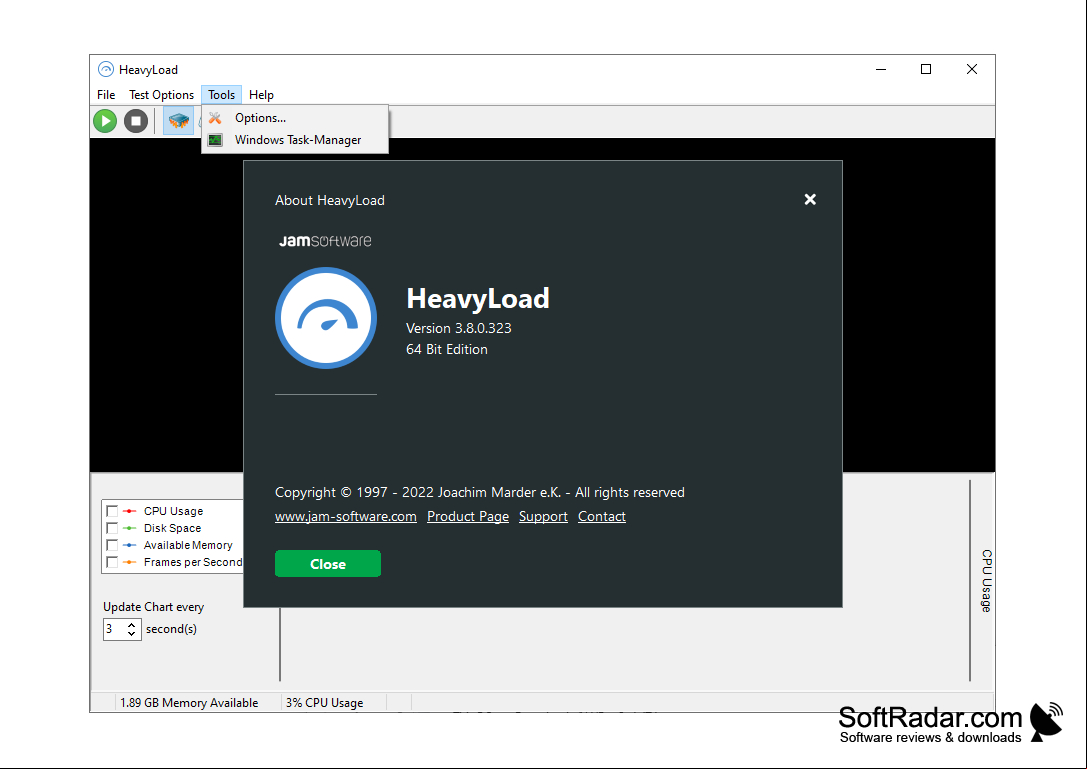This screenshot has height=769, width=1087.
Task: Open the File menu
Action: (x=106, y=95)
